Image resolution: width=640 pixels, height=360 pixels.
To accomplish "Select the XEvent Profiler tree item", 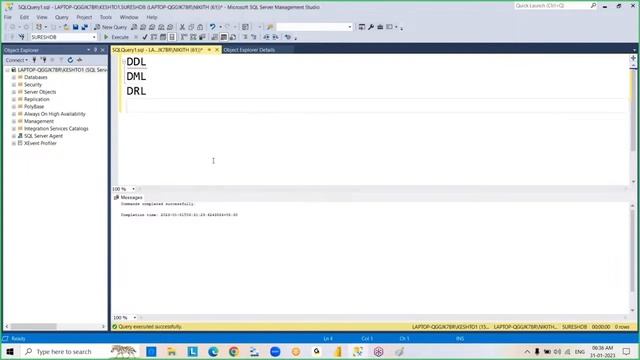I will click(40, 143).
